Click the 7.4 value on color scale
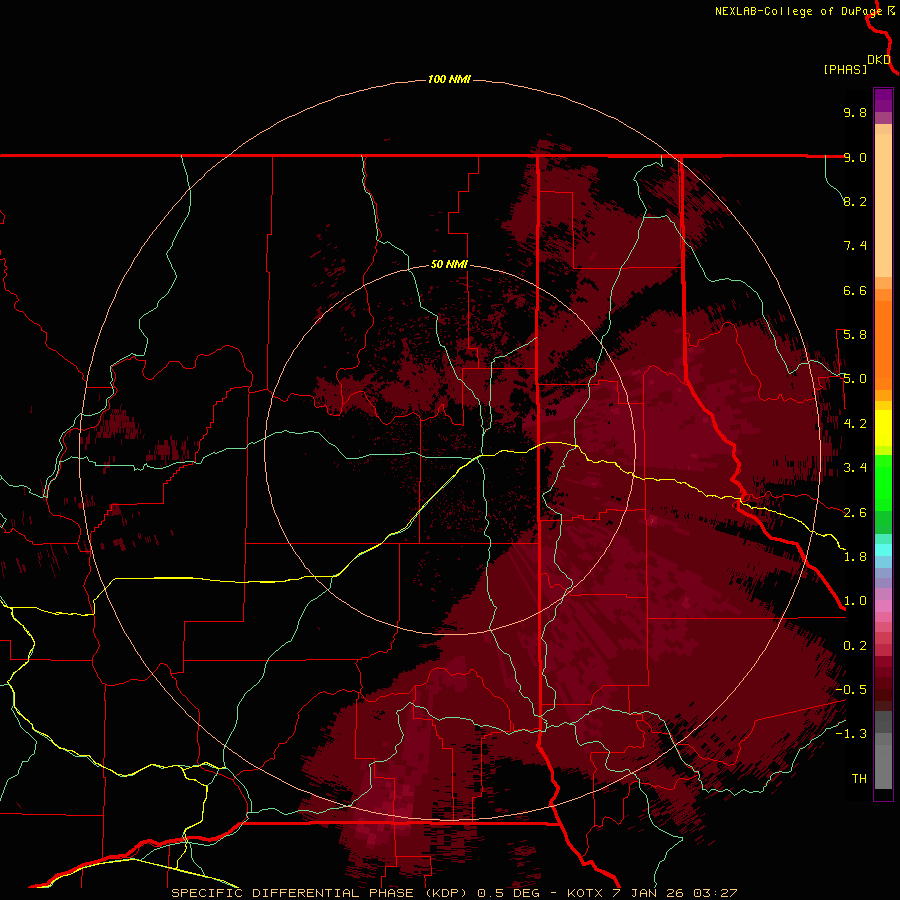 coord(855,246)
